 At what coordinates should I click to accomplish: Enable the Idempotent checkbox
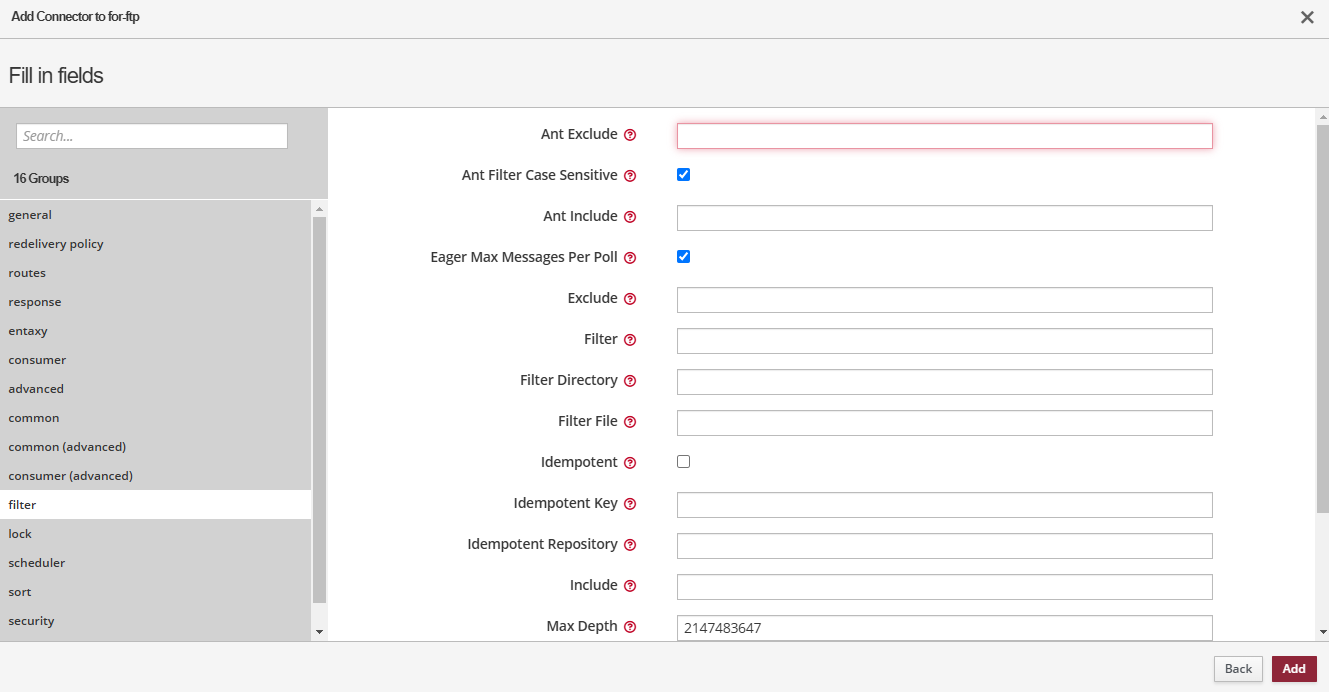tap(684, 462)
